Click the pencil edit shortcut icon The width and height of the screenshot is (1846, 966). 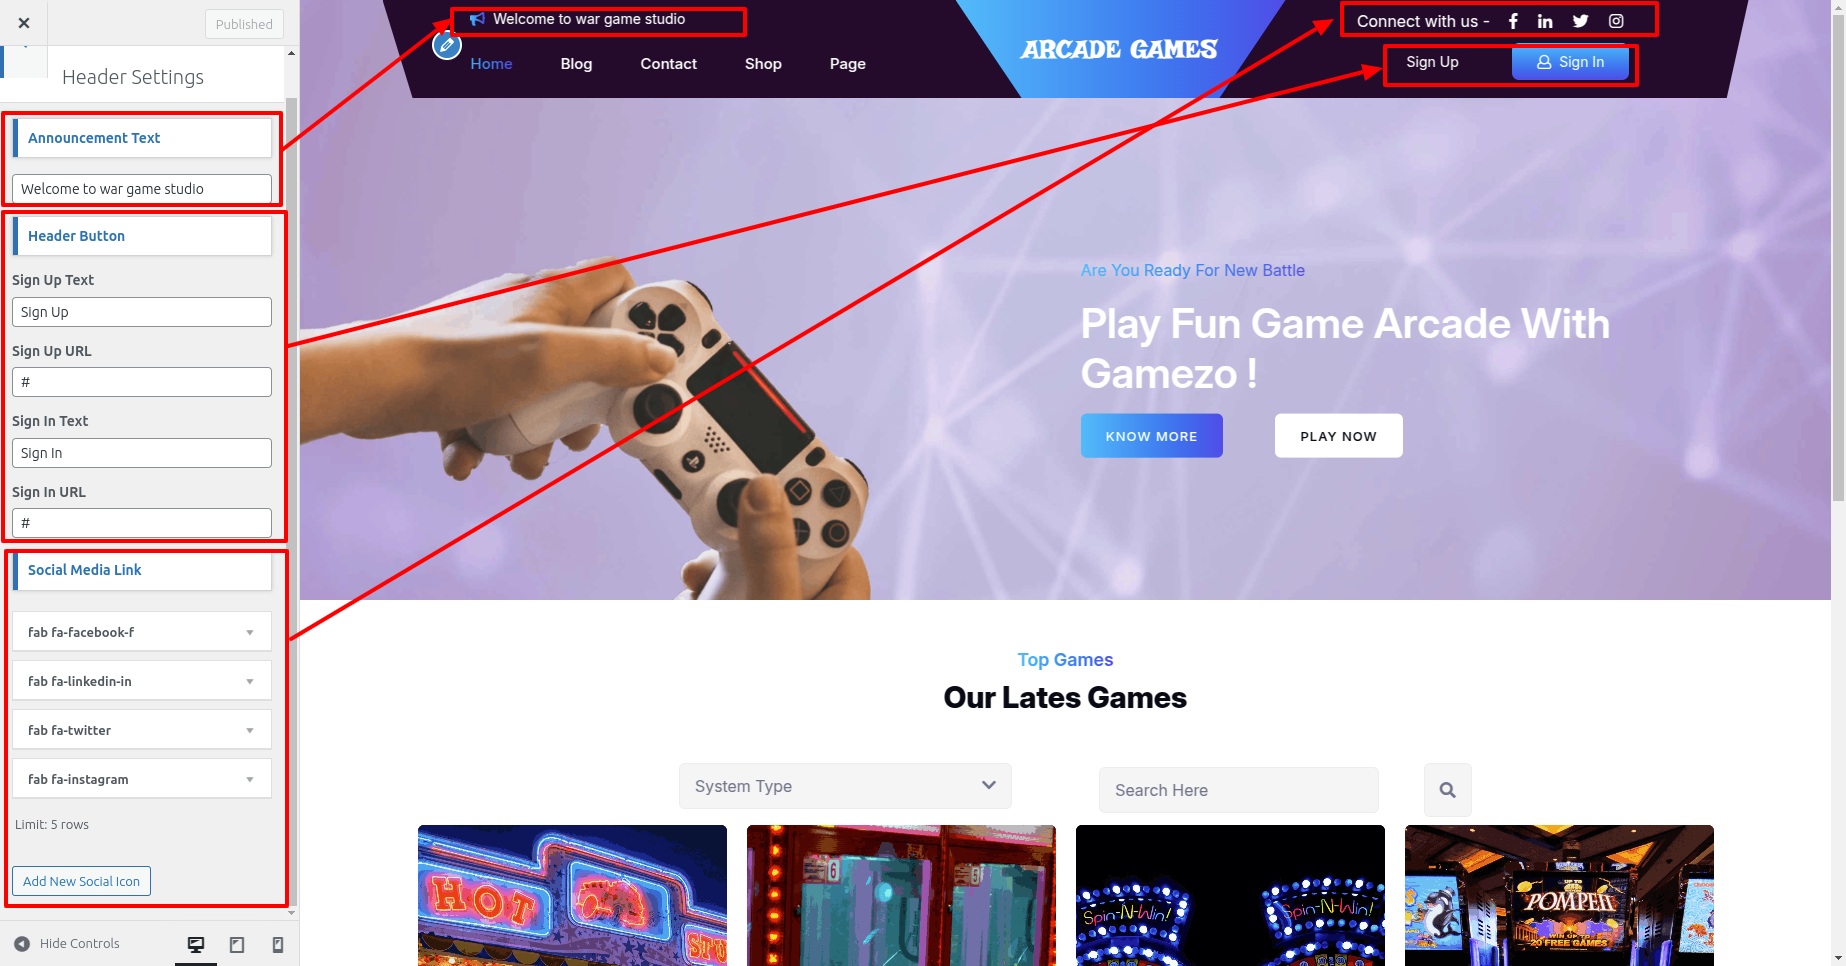(447, 45)
